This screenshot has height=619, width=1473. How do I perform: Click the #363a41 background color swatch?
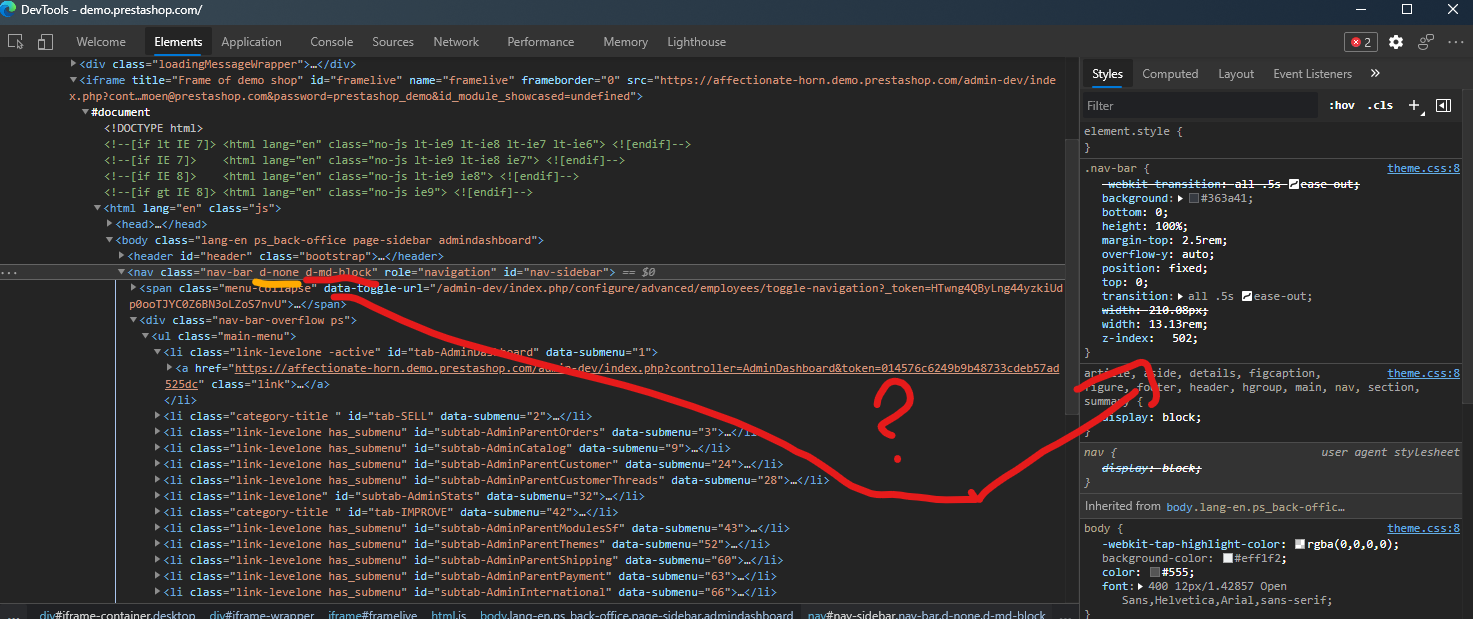tap(1194, 197)
